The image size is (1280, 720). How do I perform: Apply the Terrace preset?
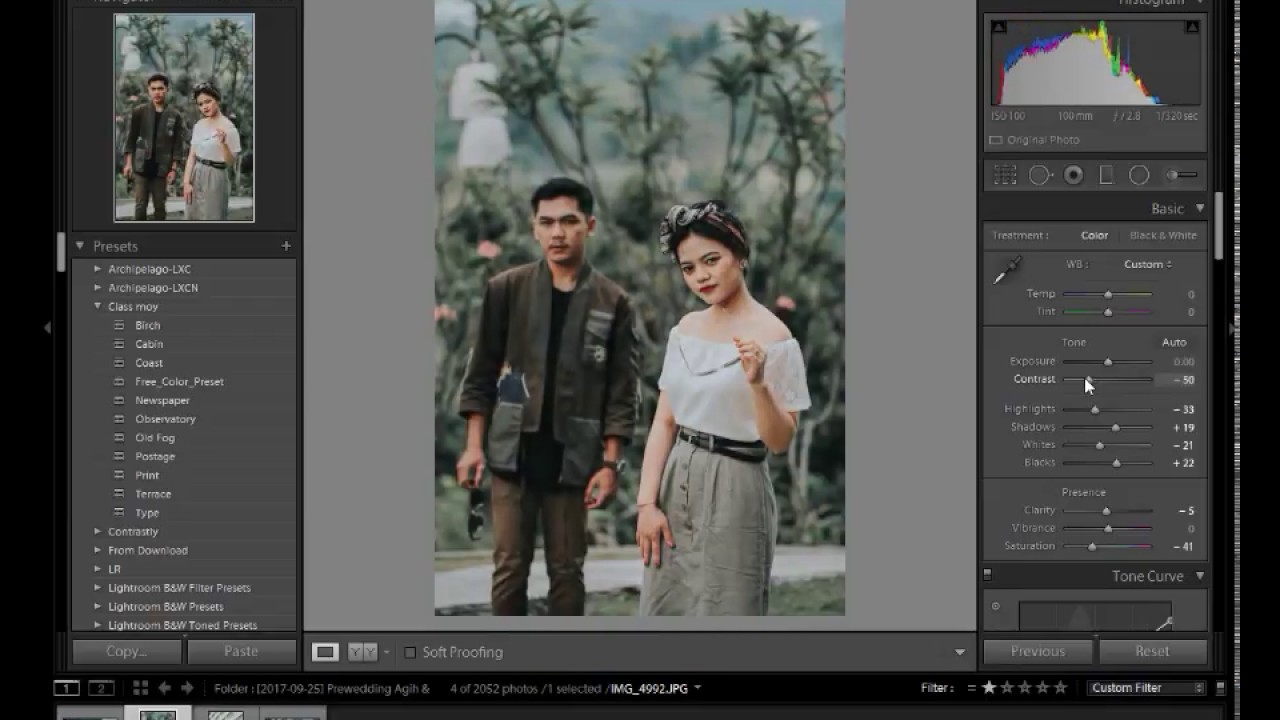[x=153, y=494]
